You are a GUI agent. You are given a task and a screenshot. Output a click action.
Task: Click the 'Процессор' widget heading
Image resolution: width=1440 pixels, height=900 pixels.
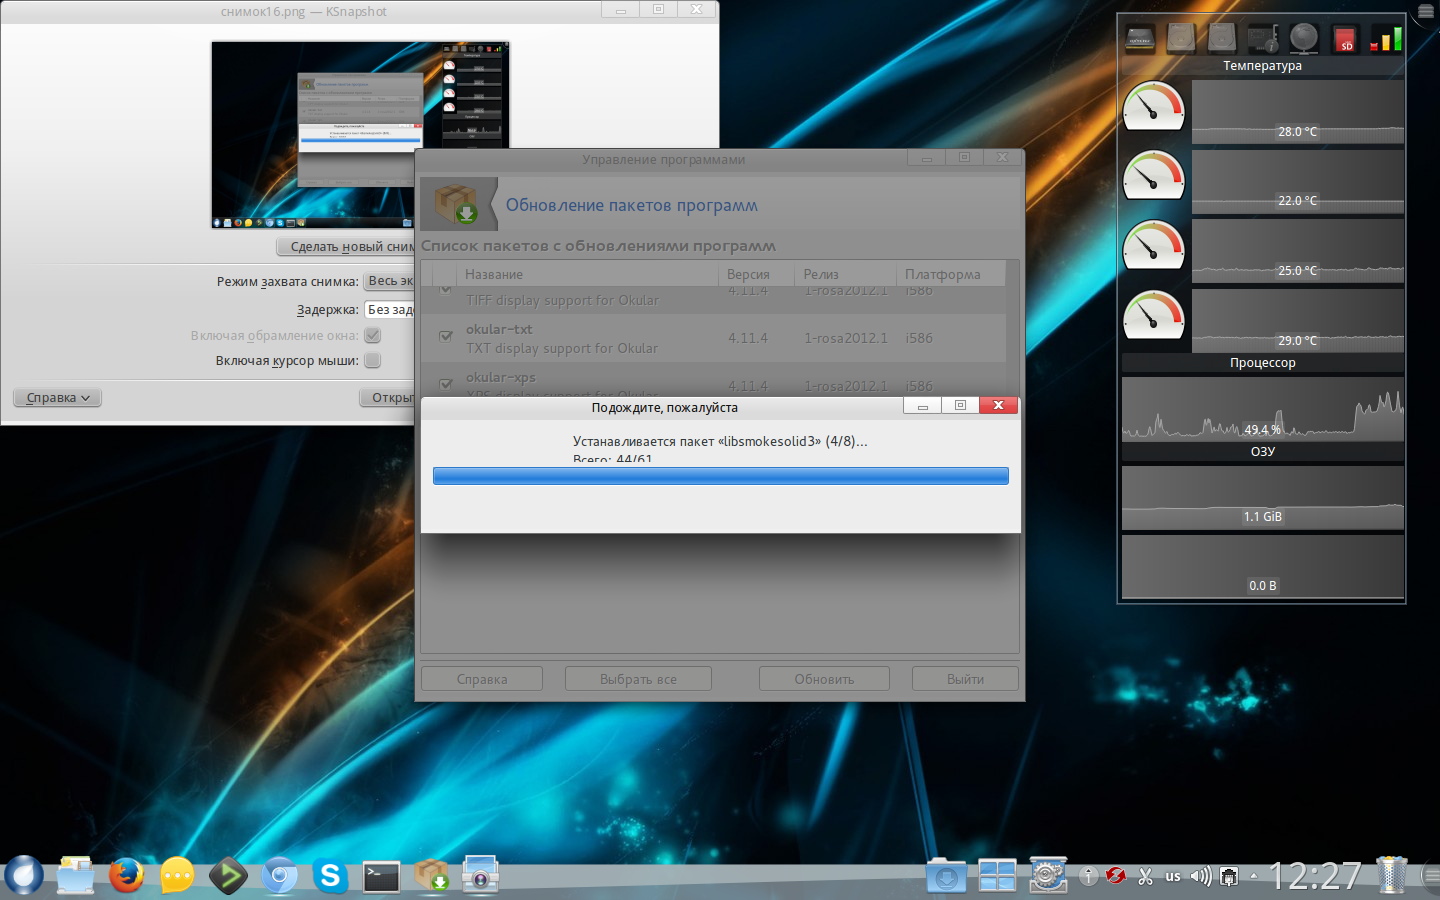tap(1263, 363)
